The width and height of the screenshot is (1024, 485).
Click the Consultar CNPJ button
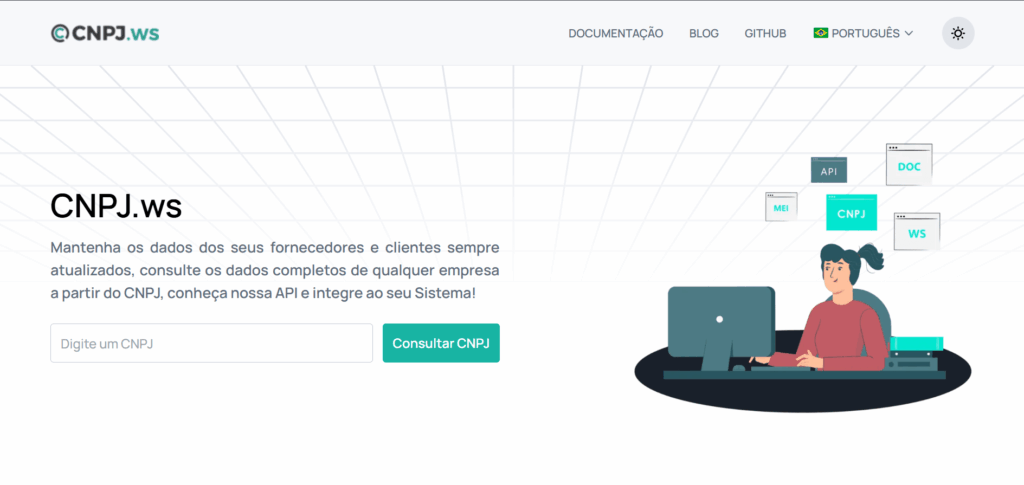coord(441,343)
